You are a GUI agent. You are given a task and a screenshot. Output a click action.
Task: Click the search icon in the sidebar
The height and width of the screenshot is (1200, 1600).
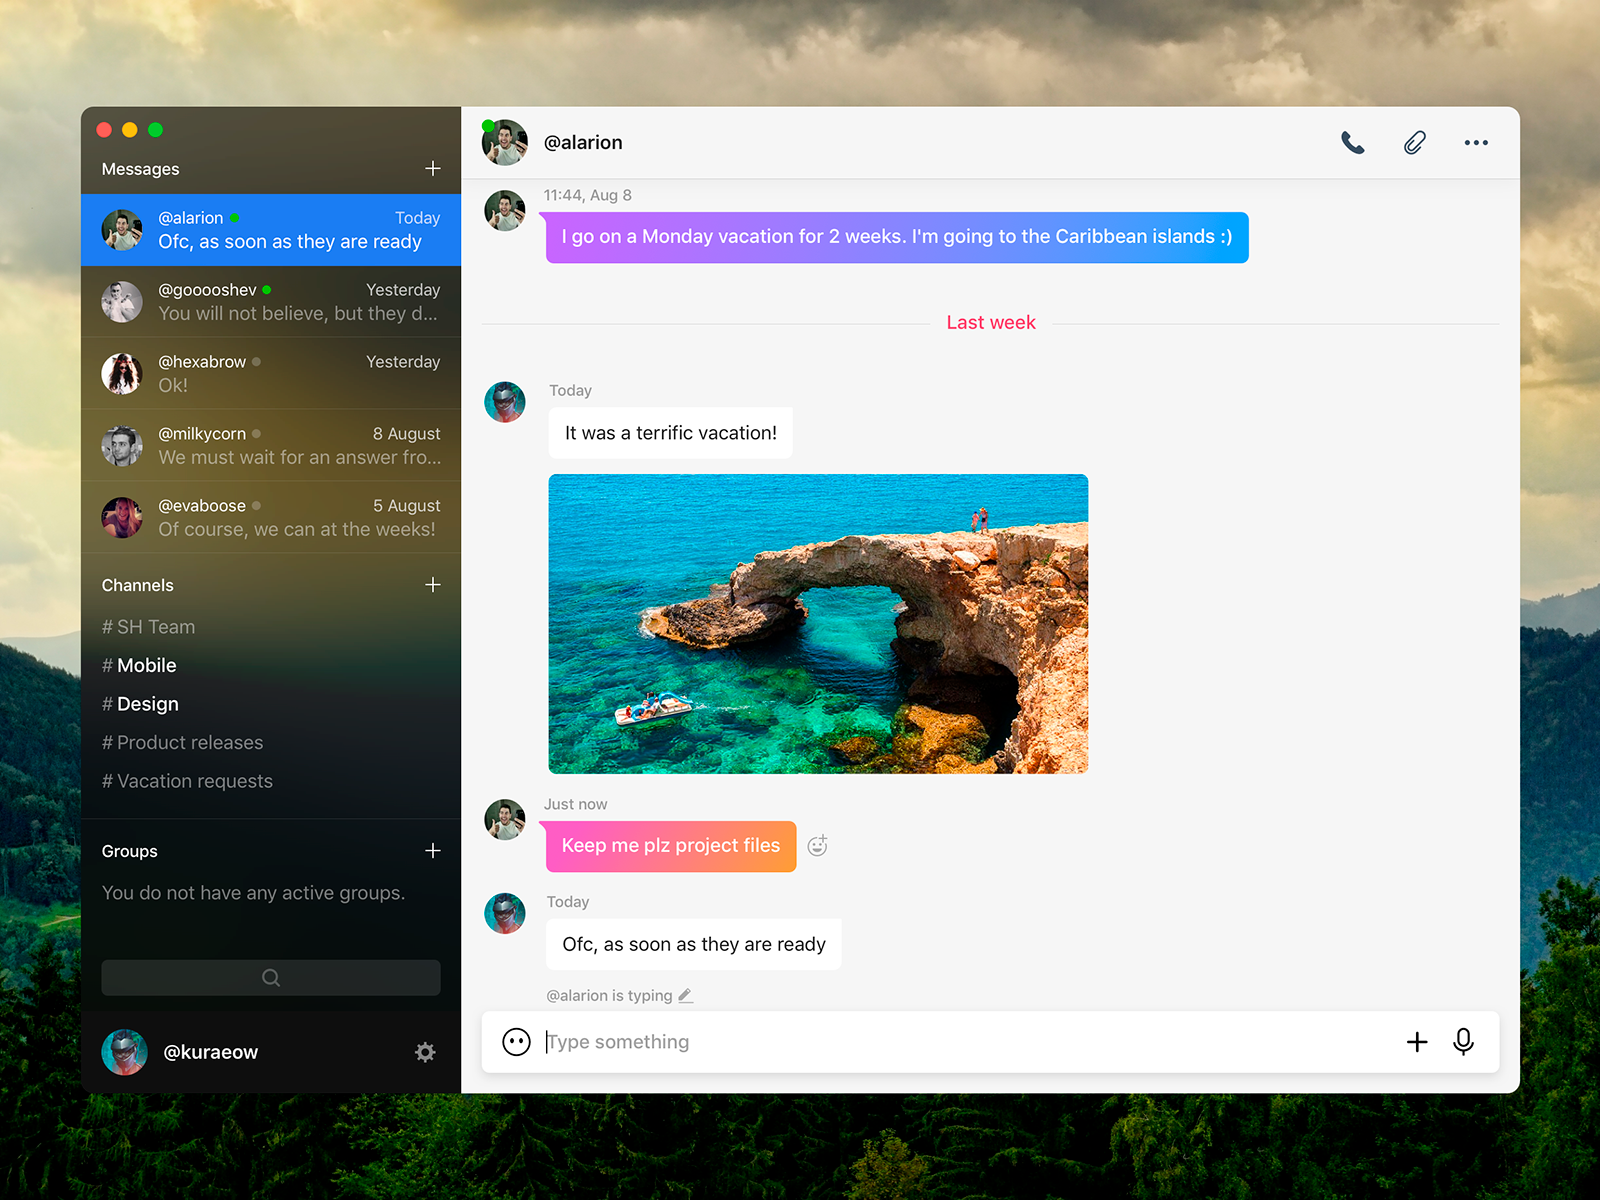click(270, 978)
